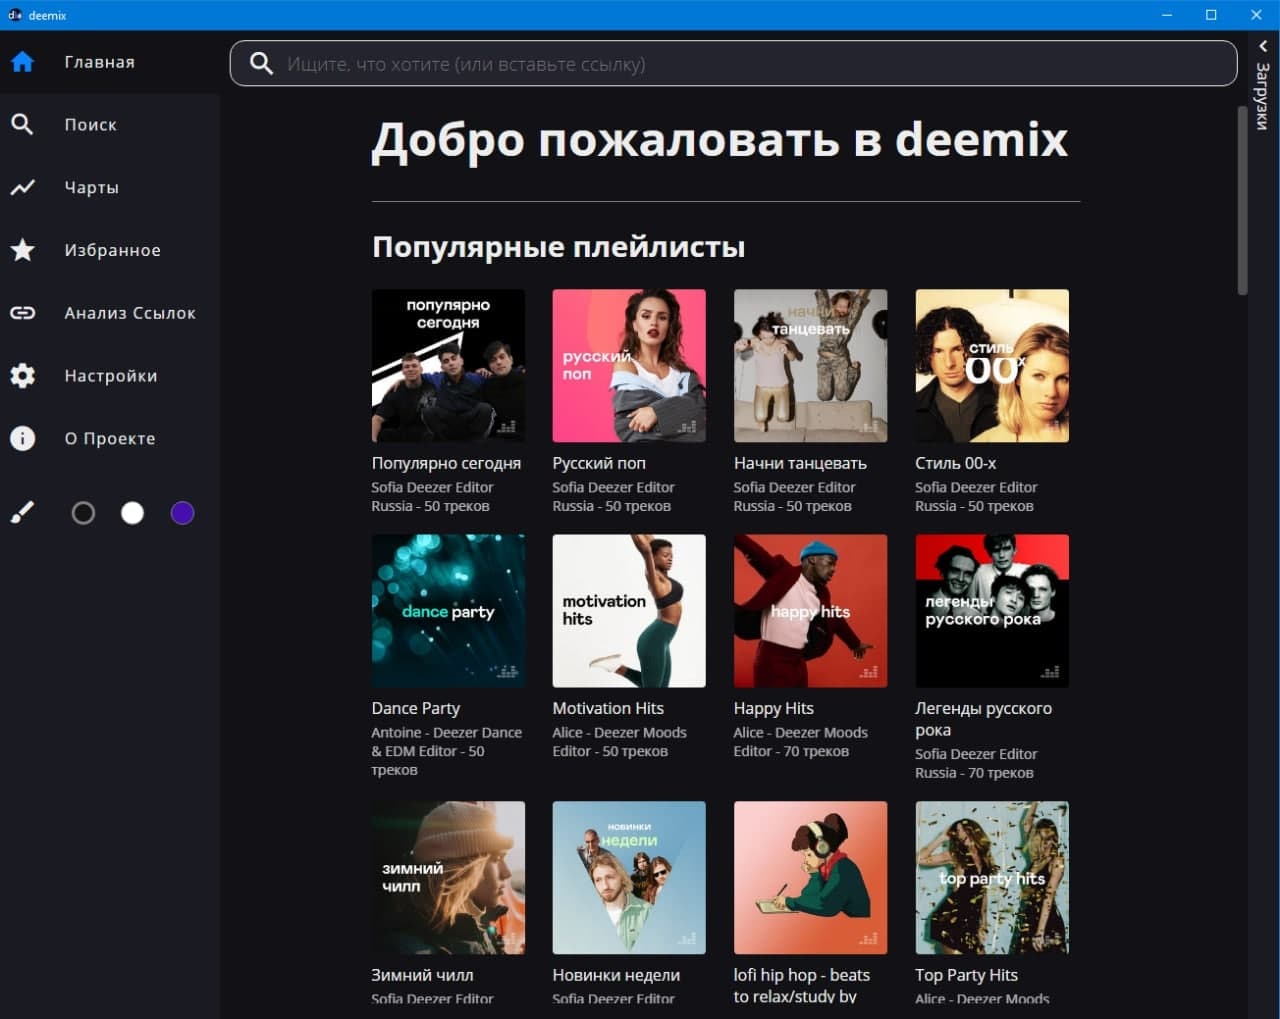Open the Charts trend-line icon
The image size is (1280, 1019).
tap(22, 187)
